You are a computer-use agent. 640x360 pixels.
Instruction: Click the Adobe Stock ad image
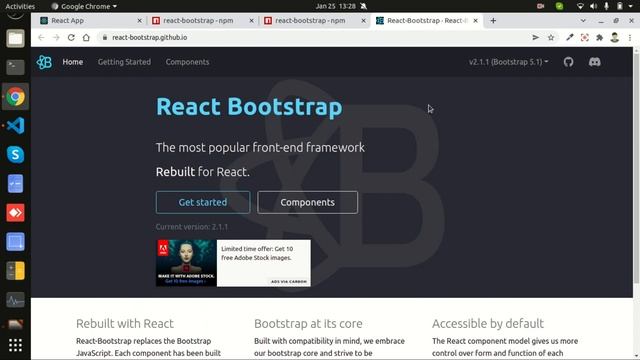click(186, 263)
